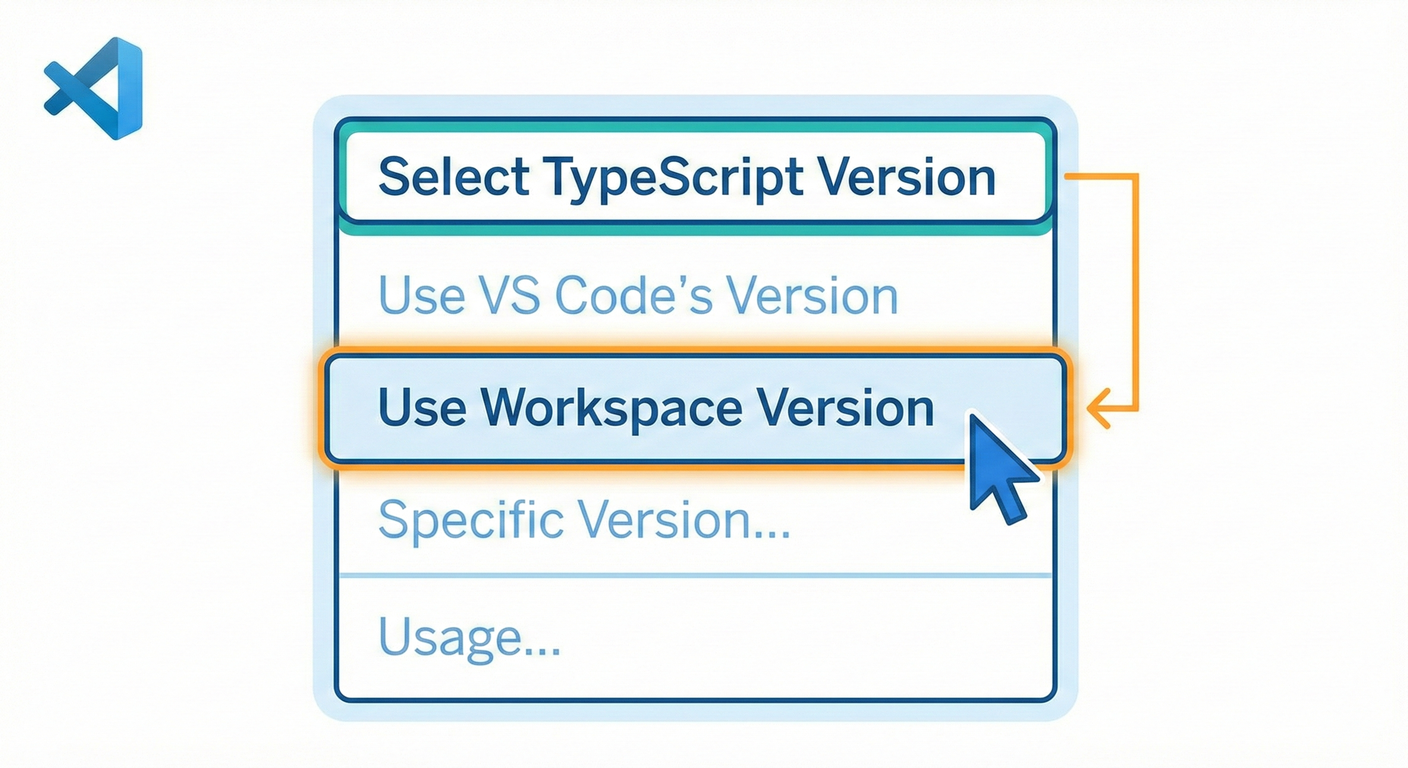Screen dimensions: 1408x768
Task: Click the Use VS Code's Version text
Action: [637, 295]
